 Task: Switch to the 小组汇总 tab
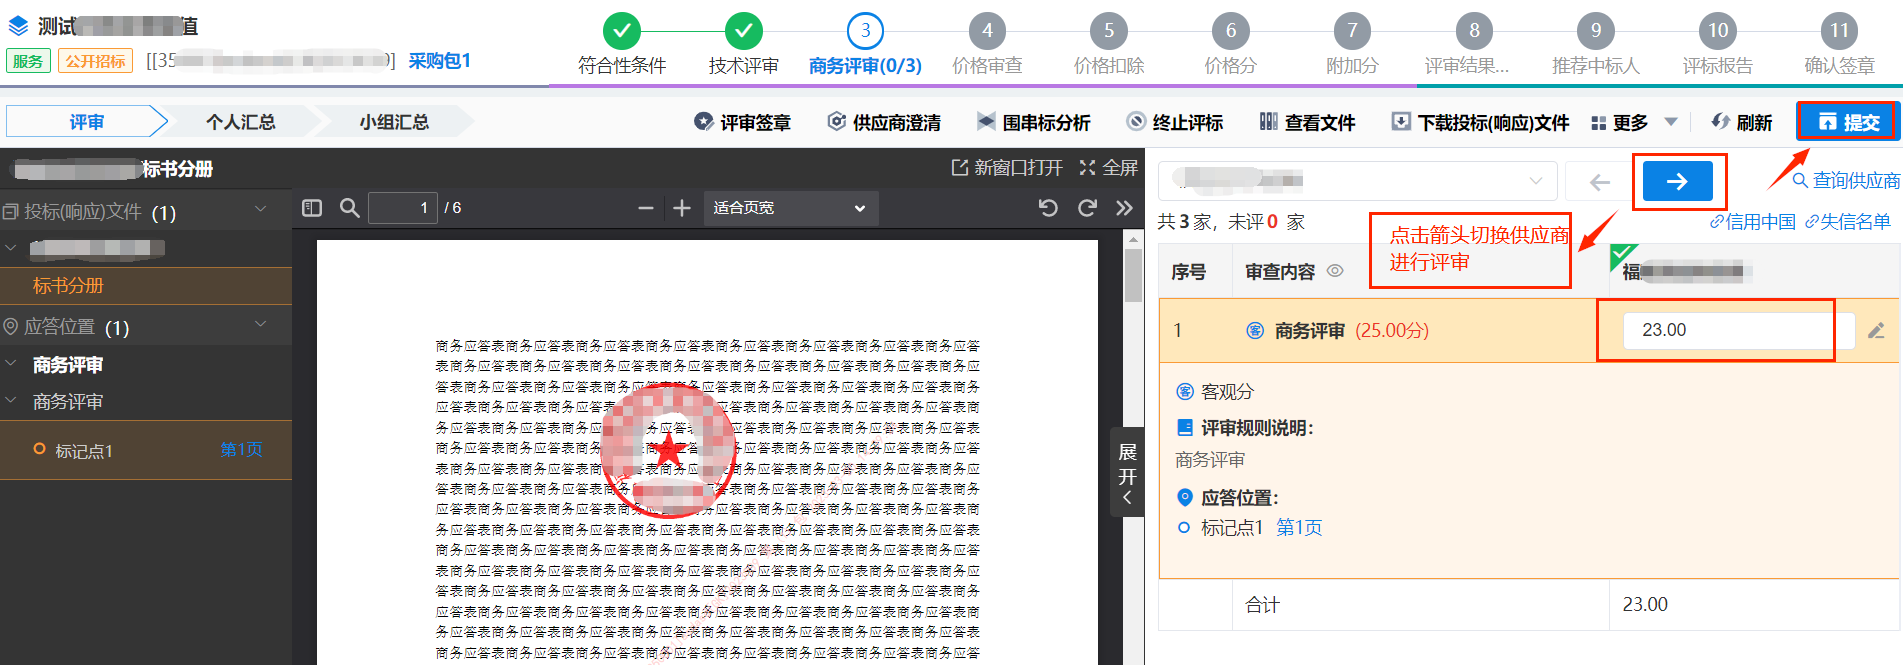point(394,122)
